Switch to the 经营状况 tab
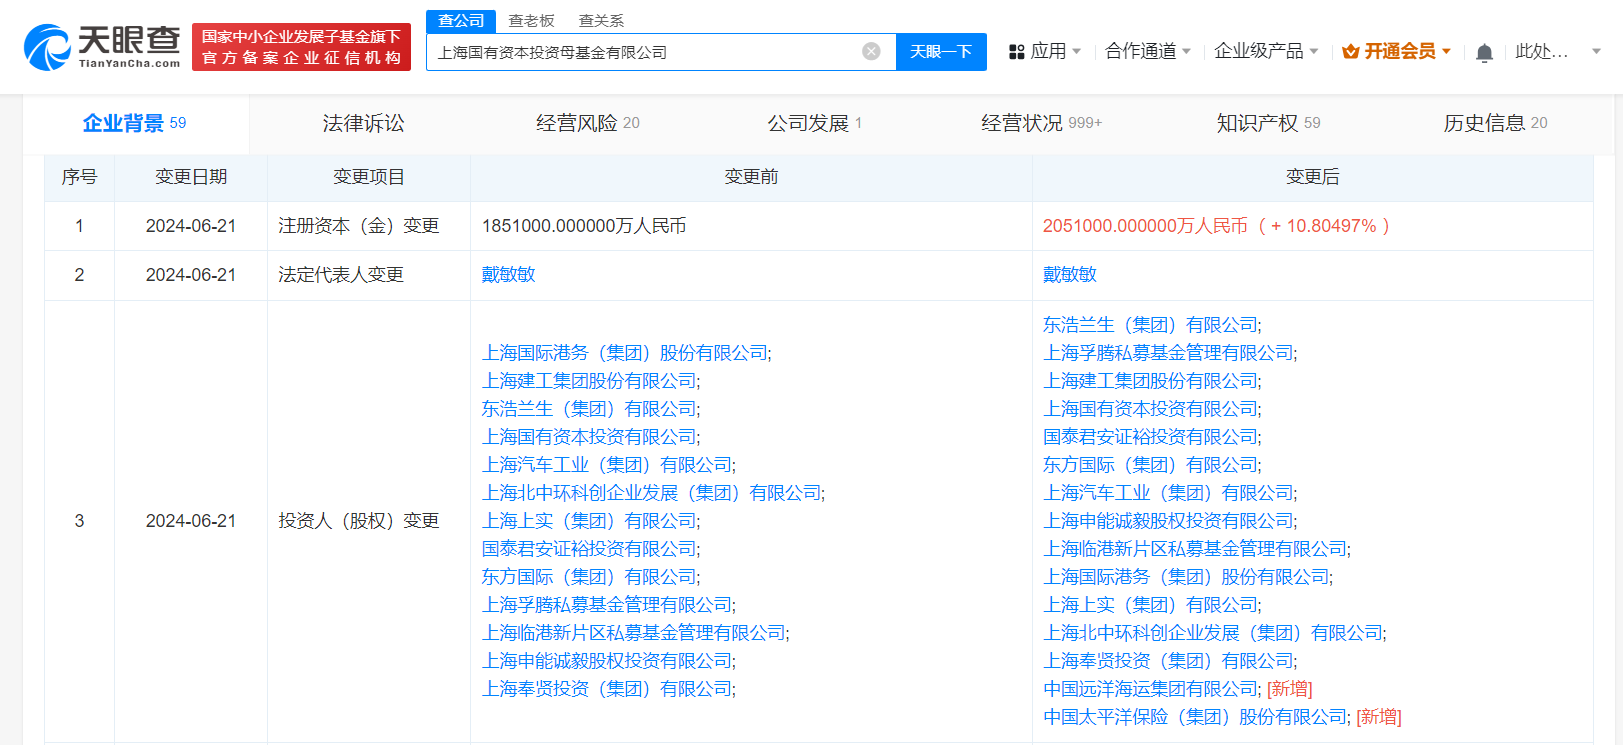The width and height of the screenshot is (1623, 745). pyautogui.click(x=1041, y=123)
